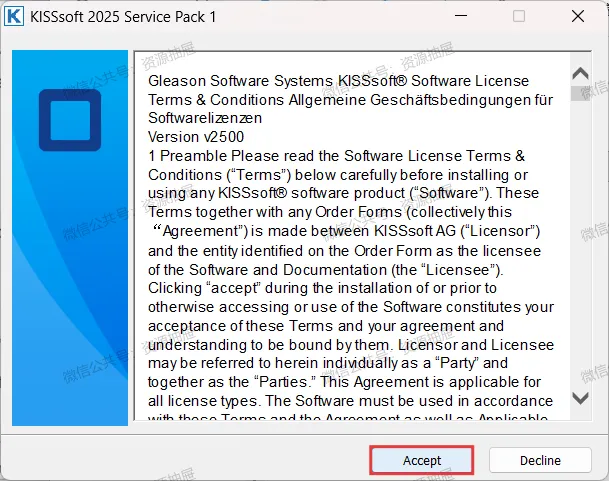Click the KISSsoft logo icon in title bar
Viewport: 609px width, 481px height.
(x=14, y=16)
